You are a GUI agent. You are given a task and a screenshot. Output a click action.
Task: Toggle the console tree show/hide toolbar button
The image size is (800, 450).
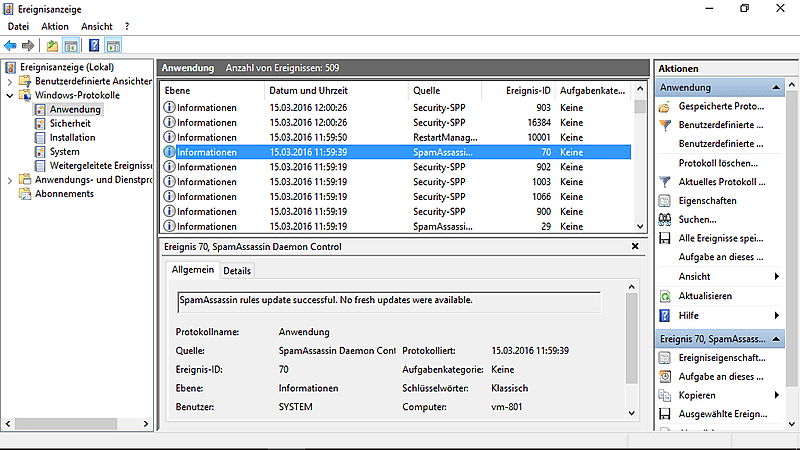[71, 46]
